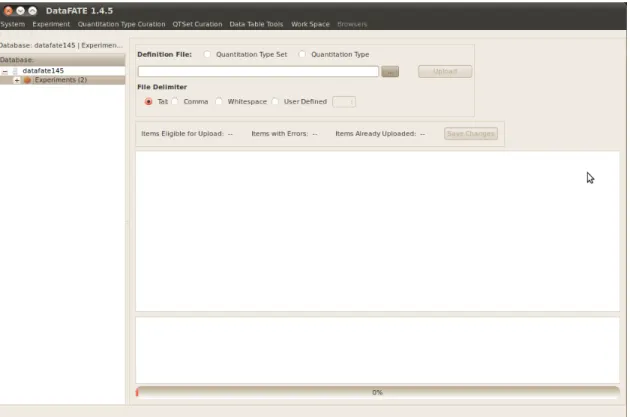Minimize the DataFATE window
The image size is (630, 417).
[x=20, y=11]
